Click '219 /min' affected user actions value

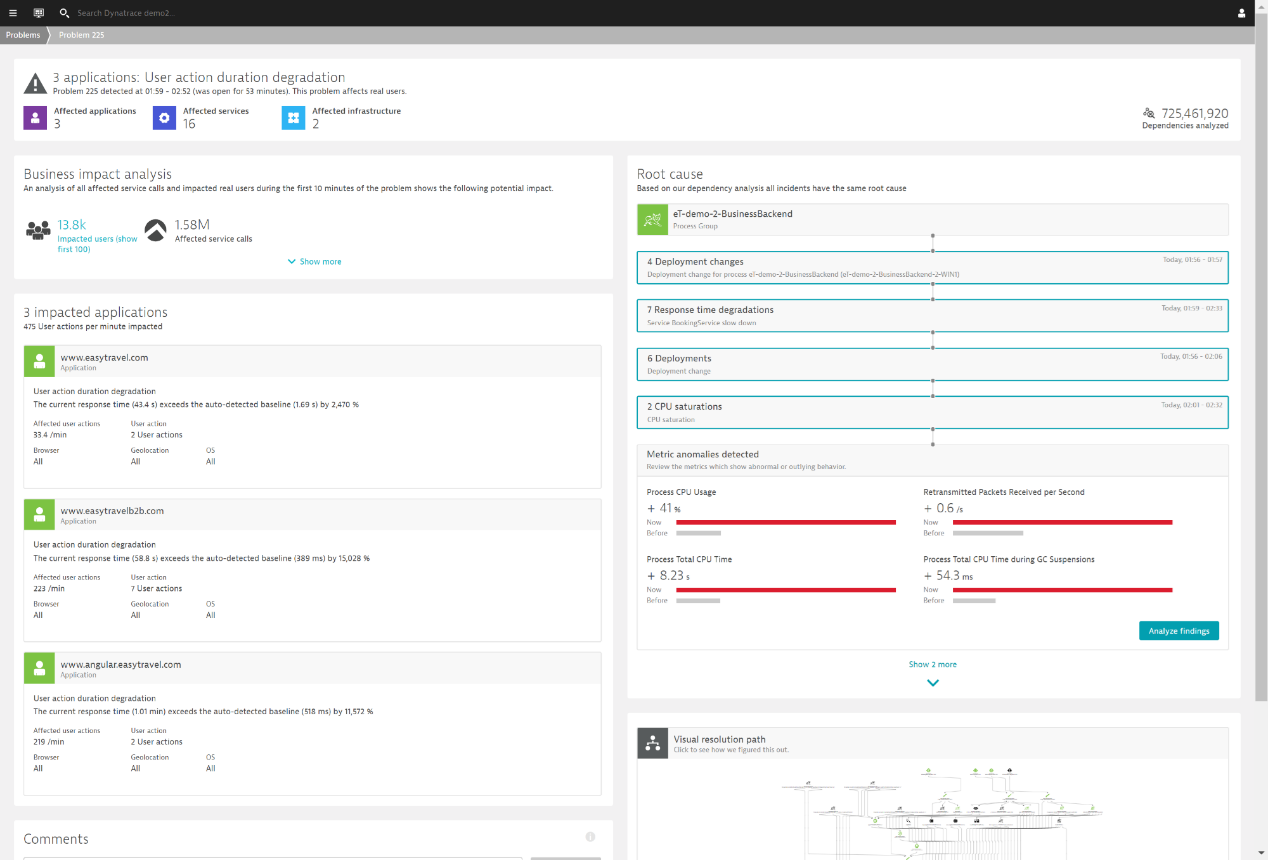click(x=49, y=742)
